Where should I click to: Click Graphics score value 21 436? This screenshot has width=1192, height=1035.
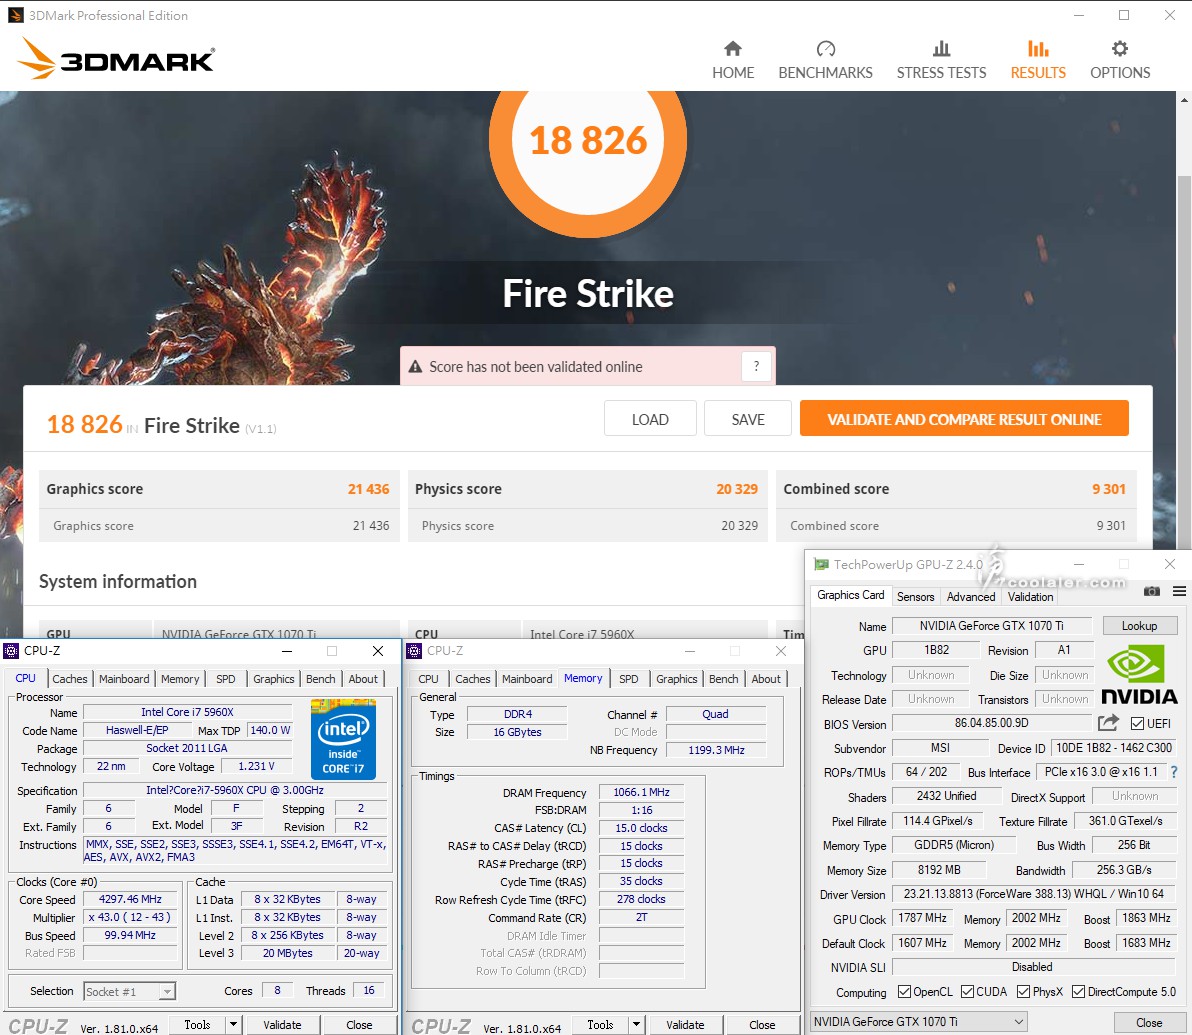369,489
